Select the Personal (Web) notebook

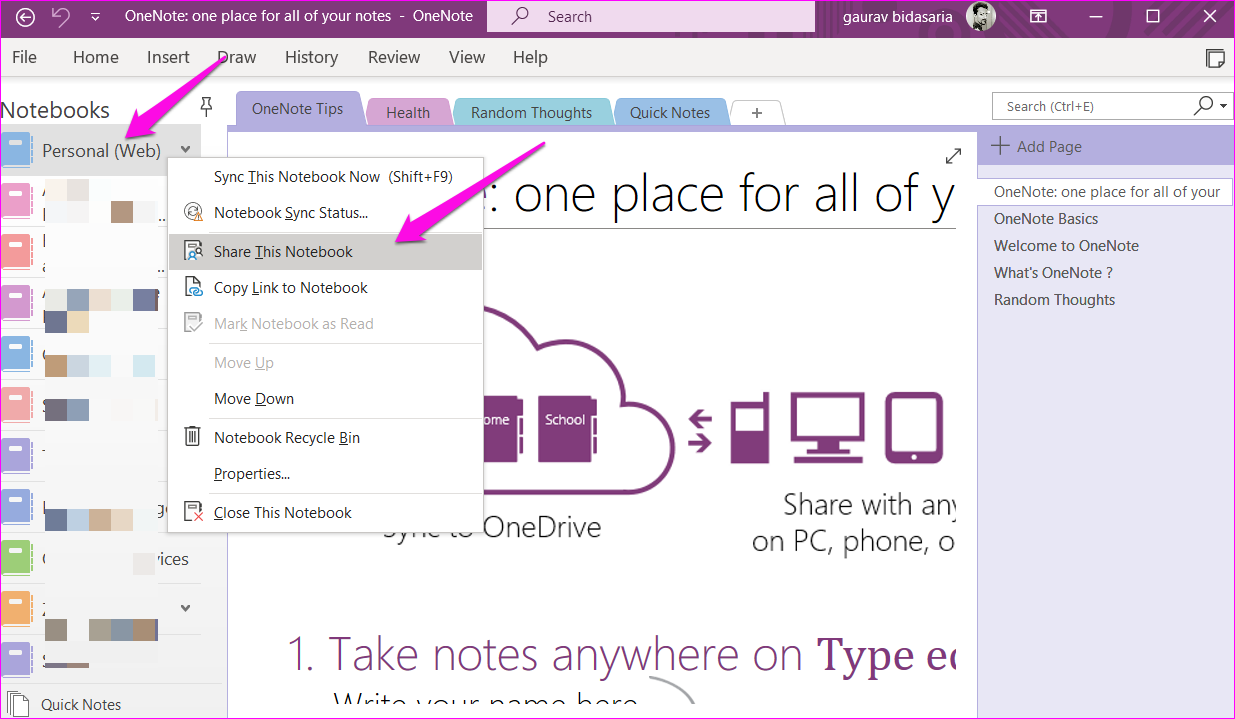click(100, 150)
